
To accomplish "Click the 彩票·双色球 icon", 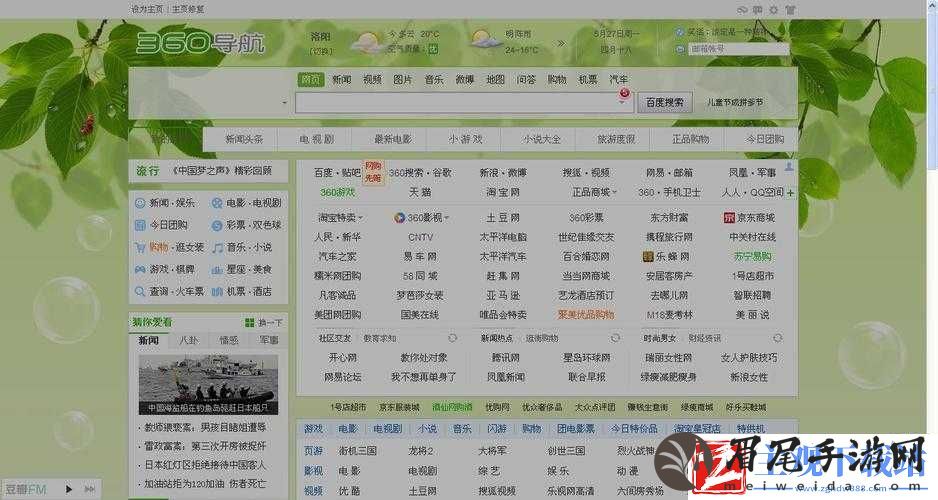I will point(217,225).
